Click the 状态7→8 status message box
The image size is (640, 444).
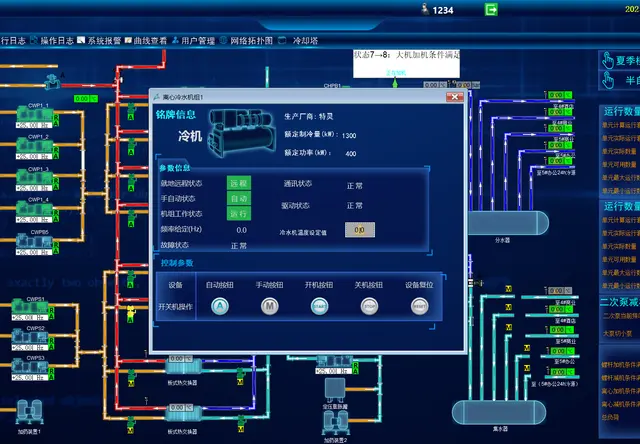click(x=406, y=64)
